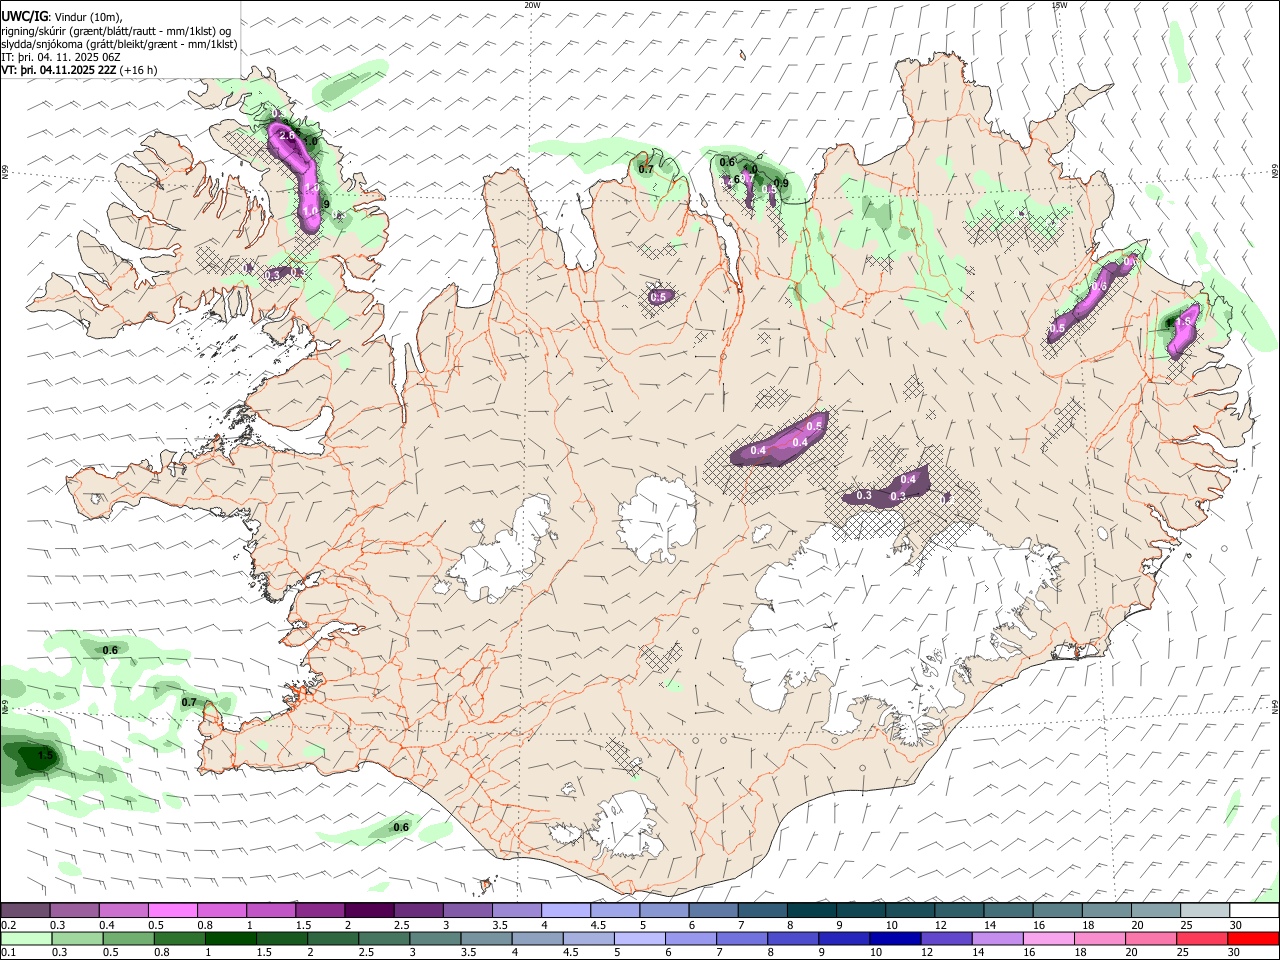Select the grey-blue swatch labeled 3.5 in lower legend
This screenshot has width=1280, height=960.
coord(486,939)
